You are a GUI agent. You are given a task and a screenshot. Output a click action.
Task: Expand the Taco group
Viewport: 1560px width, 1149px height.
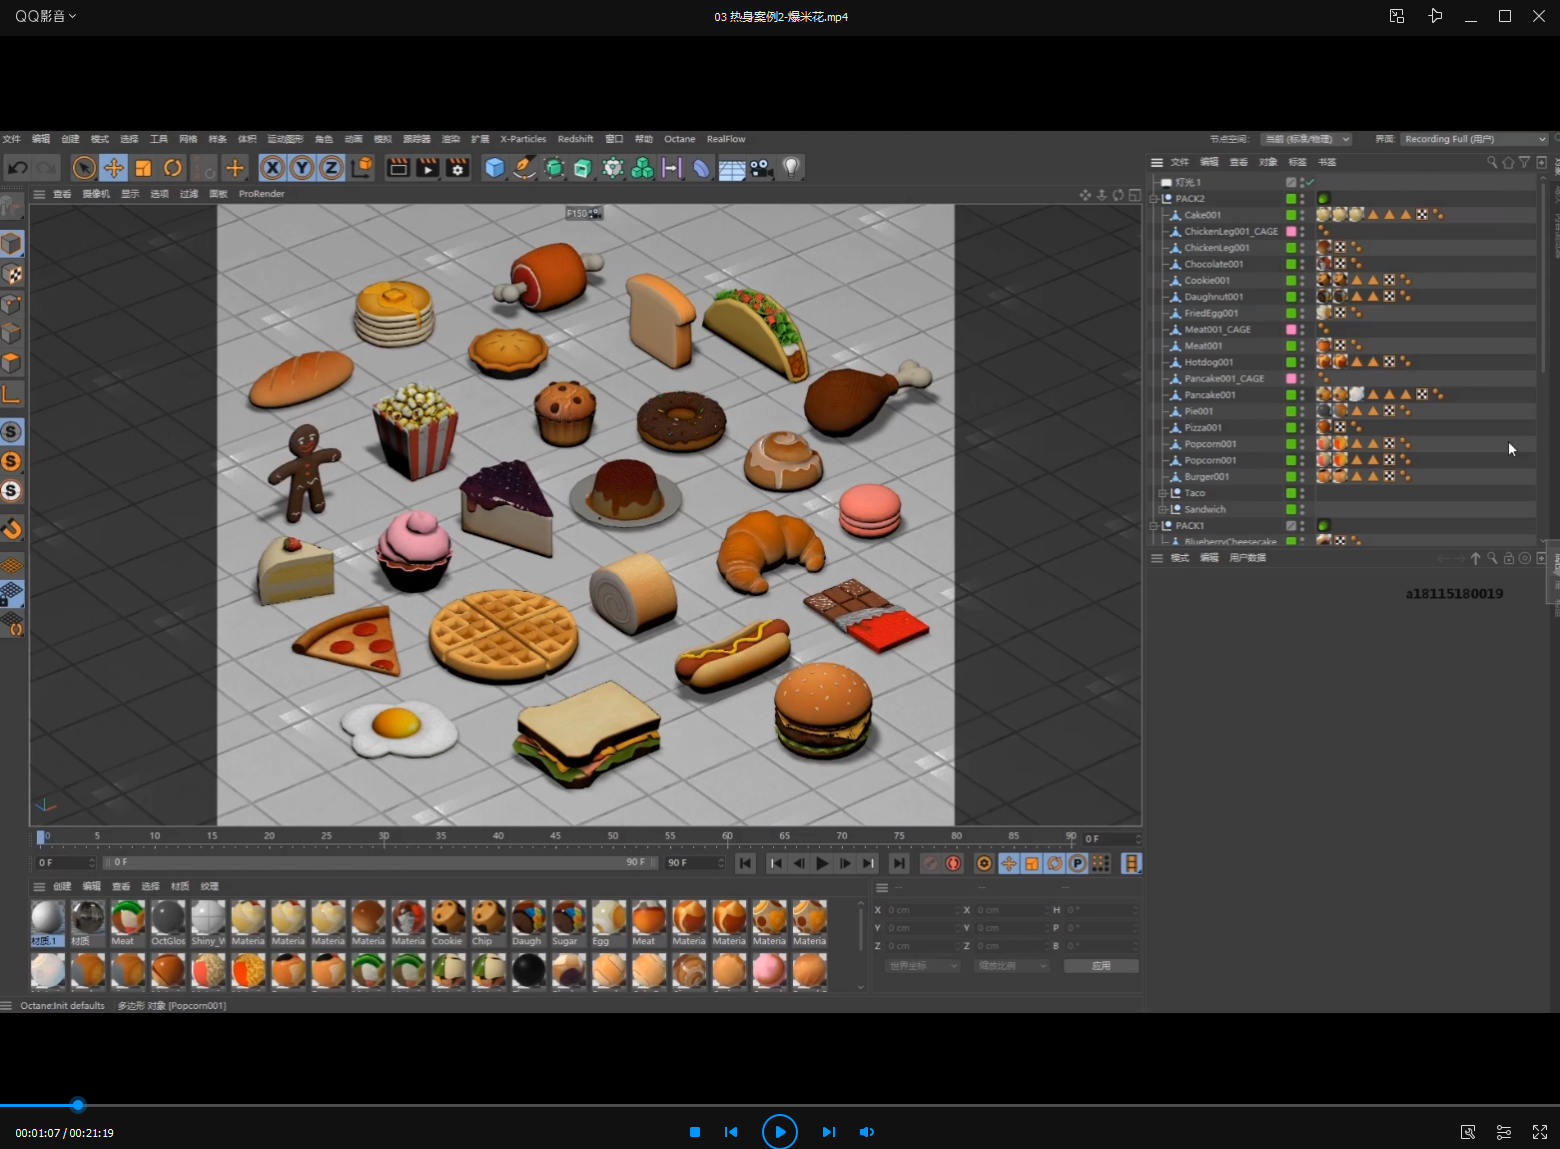tap(1162, 493)
